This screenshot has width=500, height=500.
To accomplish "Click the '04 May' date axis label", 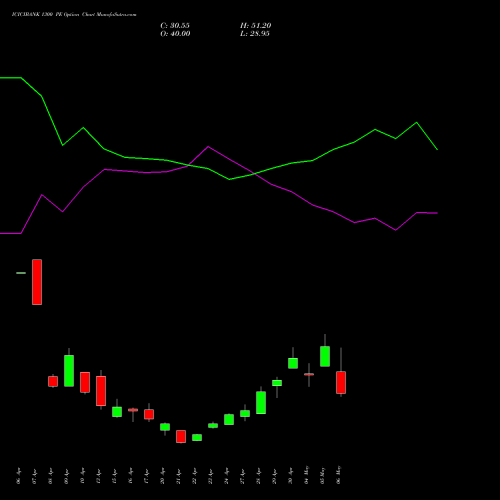I will tap(306, 475).
